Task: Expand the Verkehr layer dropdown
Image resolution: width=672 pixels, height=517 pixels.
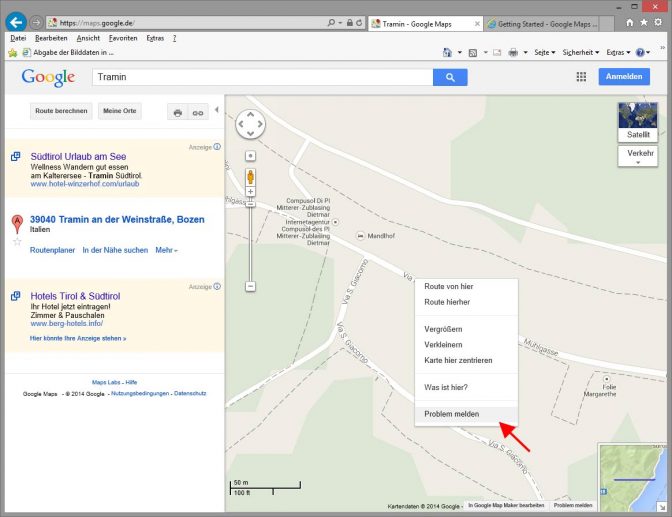Action: click(638, 156)
